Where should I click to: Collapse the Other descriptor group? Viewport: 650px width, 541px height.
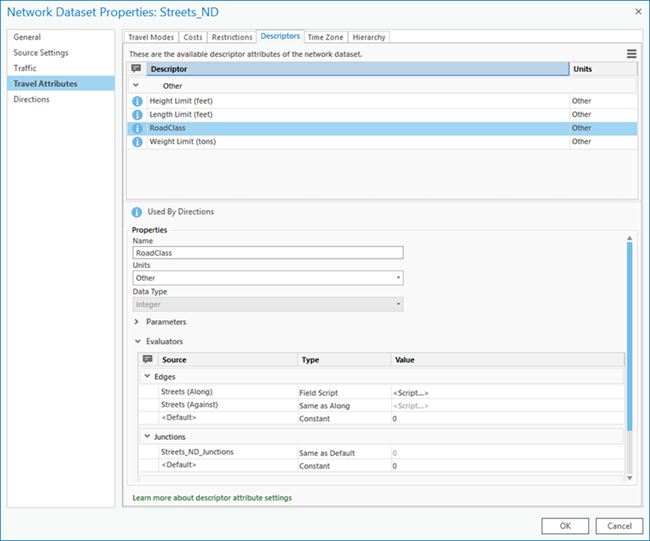[x=137, y=86]
